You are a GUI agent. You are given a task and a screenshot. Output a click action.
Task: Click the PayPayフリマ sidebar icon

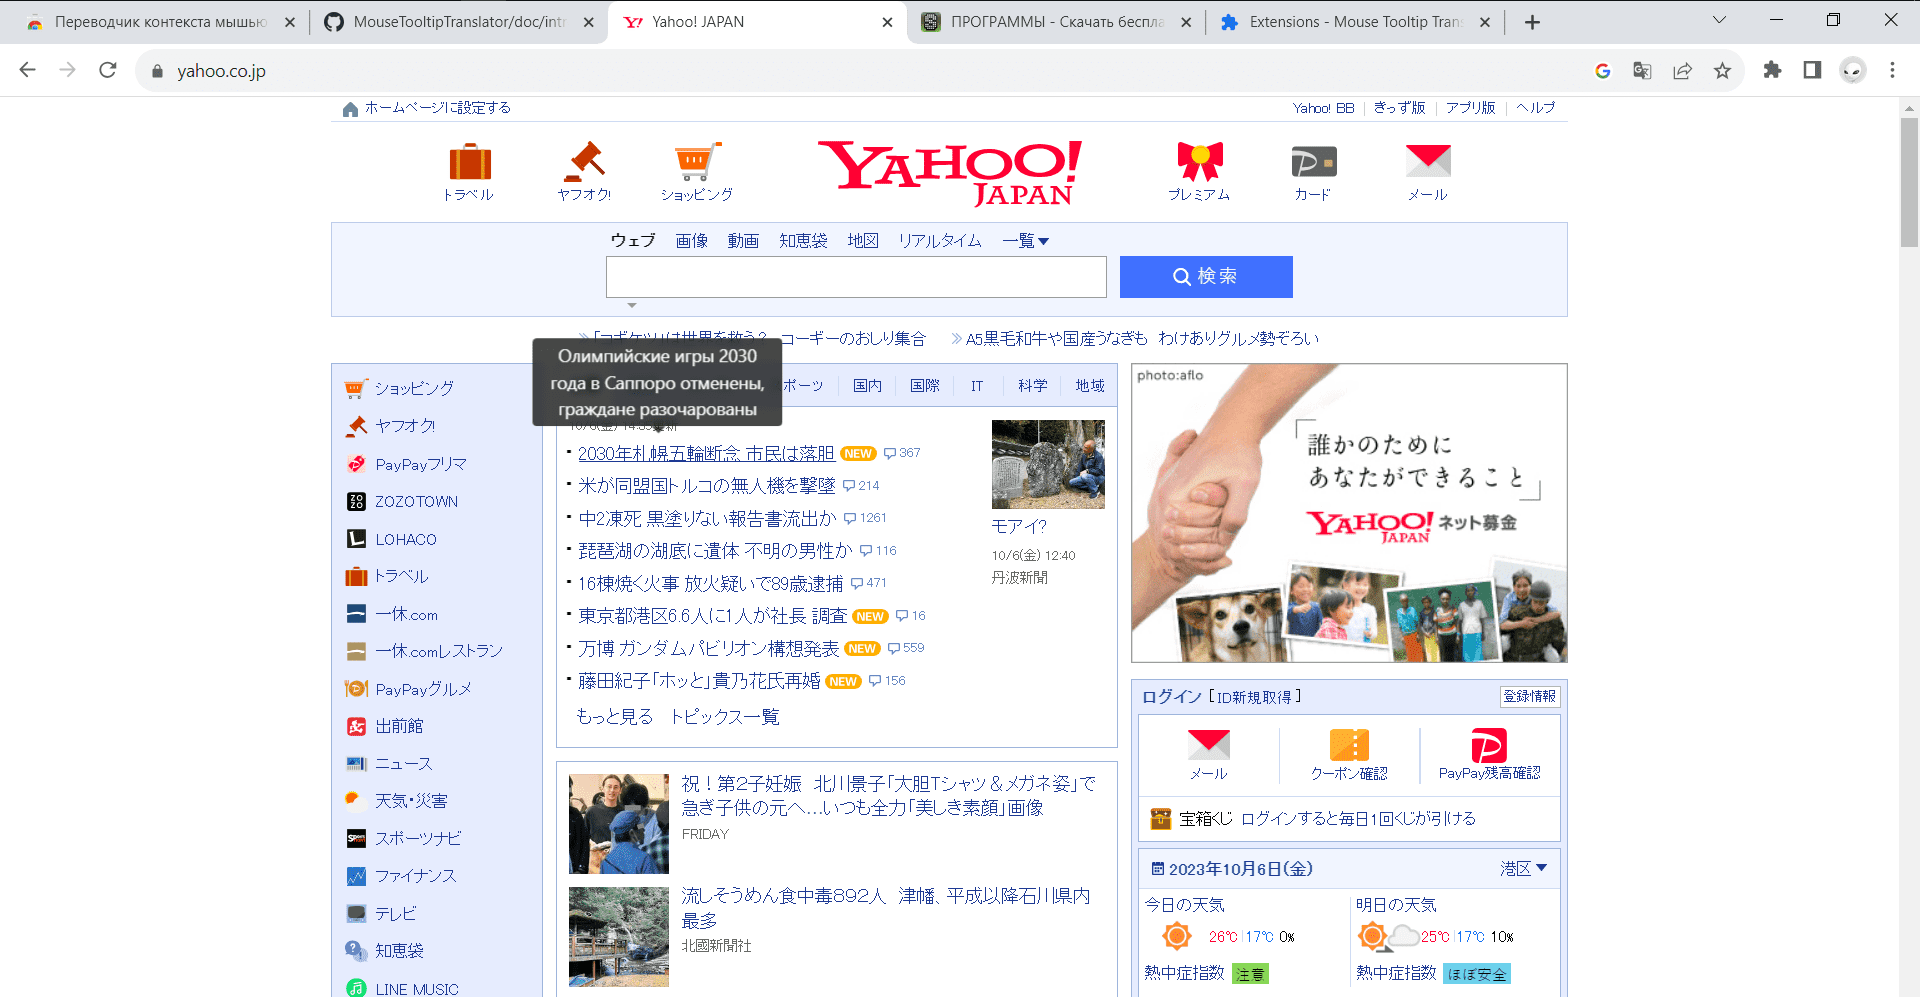[x=356, y=464]
